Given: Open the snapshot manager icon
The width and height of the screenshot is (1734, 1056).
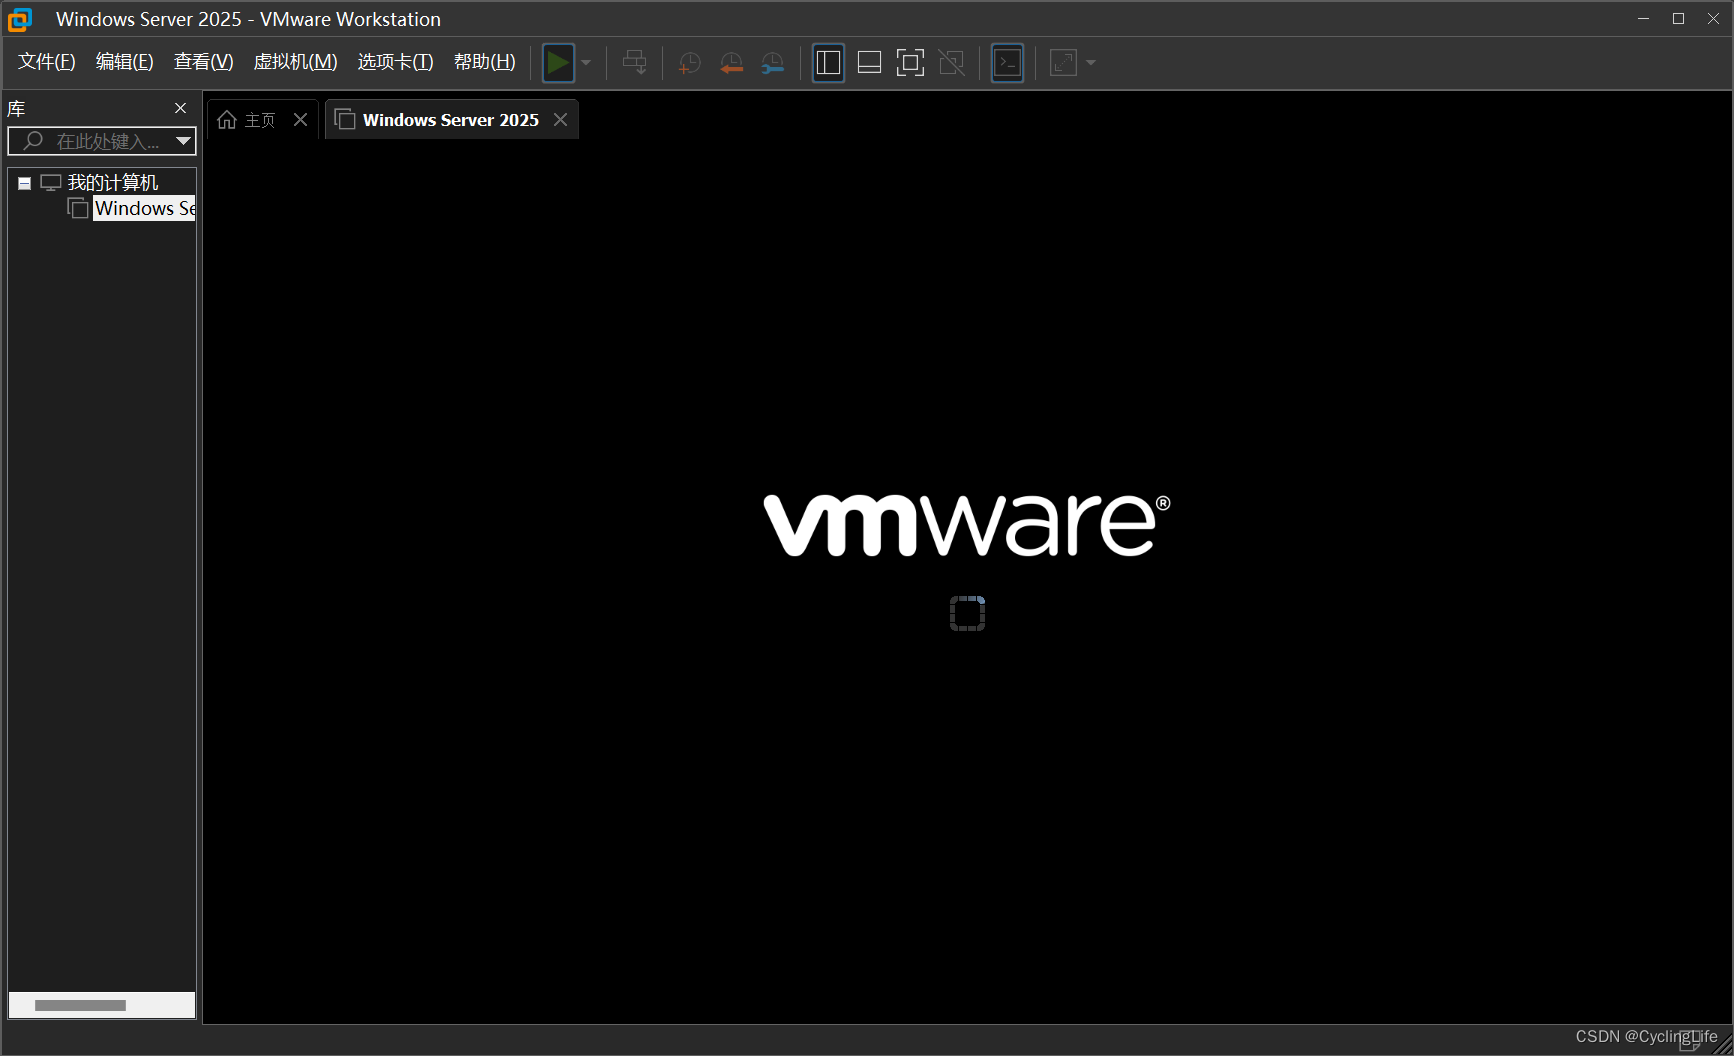Looking at the screenshot, I should point(772,63).
